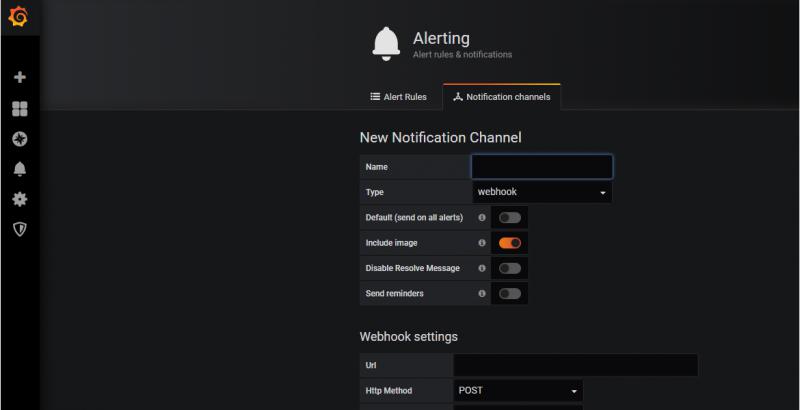This screenshot has width=800, height=410.
Task: Open Server Admin shield icon in sidebar
Action: tap(19, 229)
